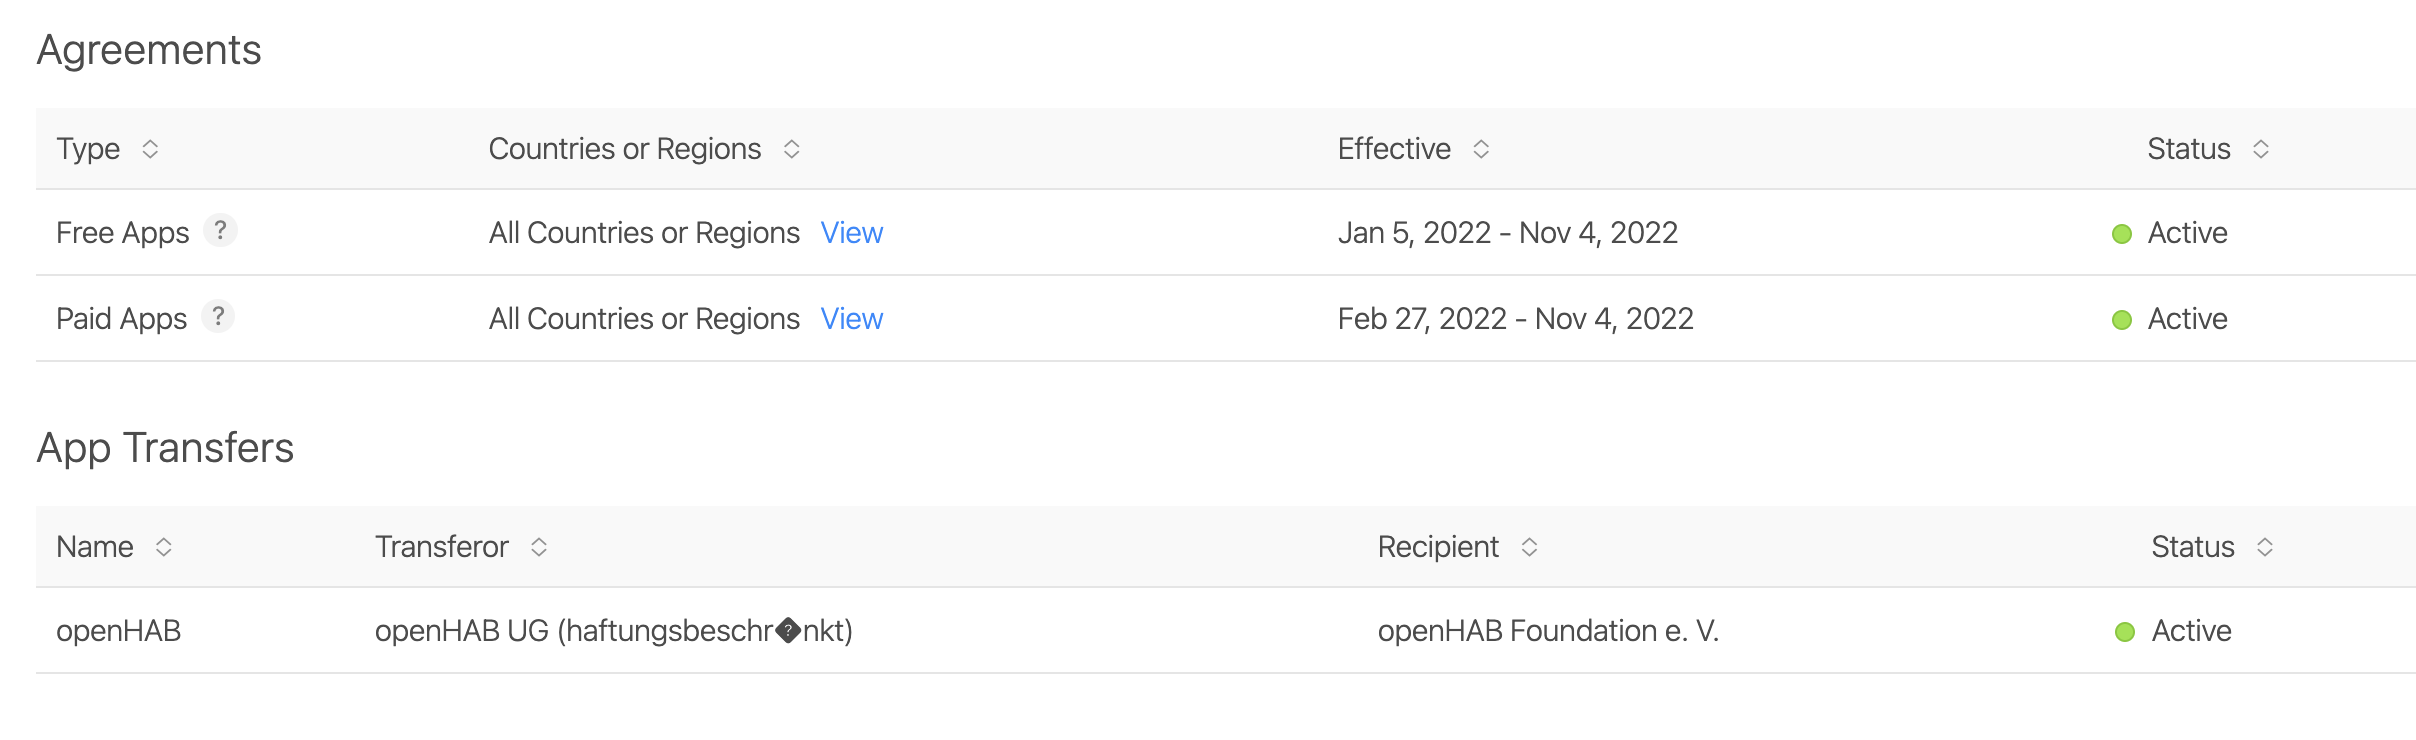The width and height of the screenshot is (2416, 740).
Task: Select the App Transfers section heading
Action: pyautogui.click(x=166, y=447)
